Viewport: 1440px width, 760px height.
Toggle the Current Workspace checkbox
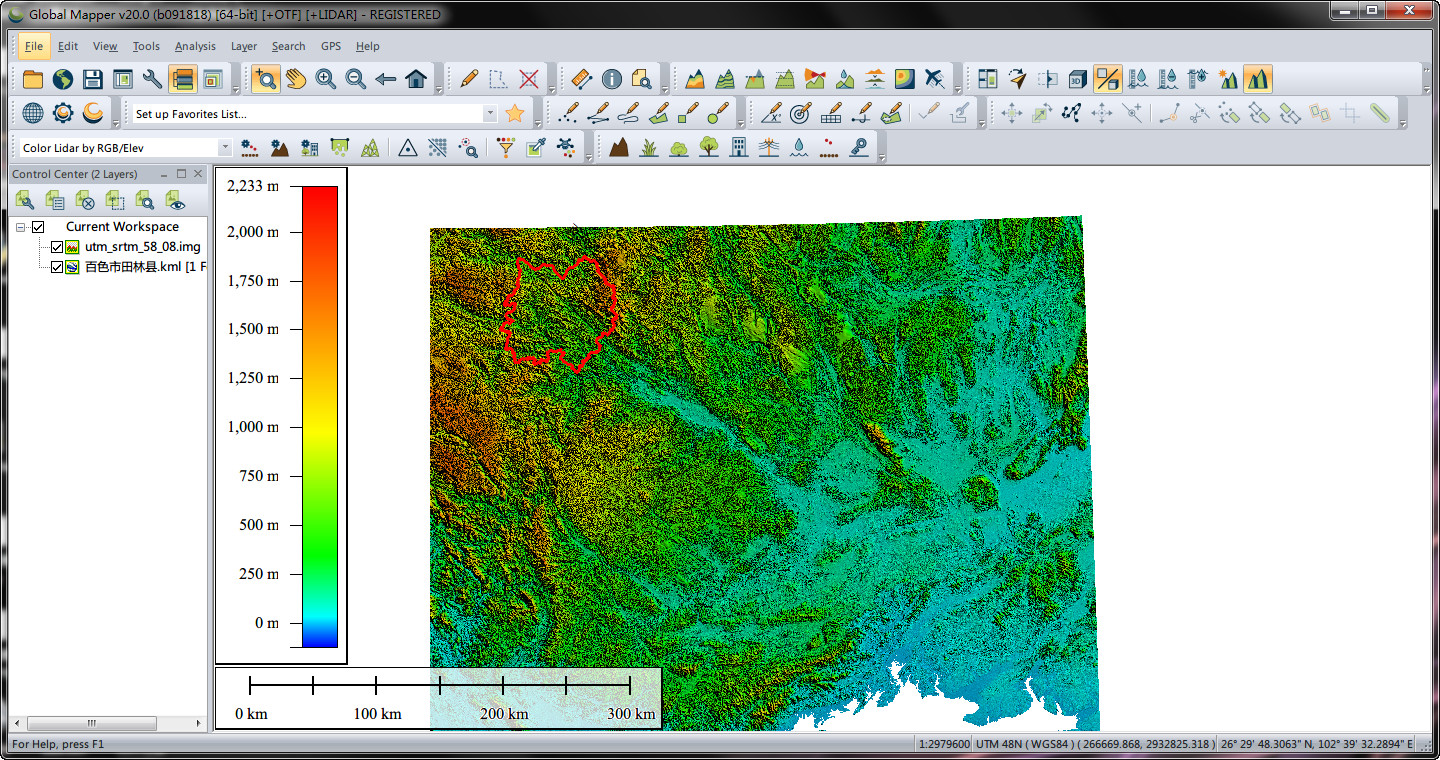pos(38,227)
